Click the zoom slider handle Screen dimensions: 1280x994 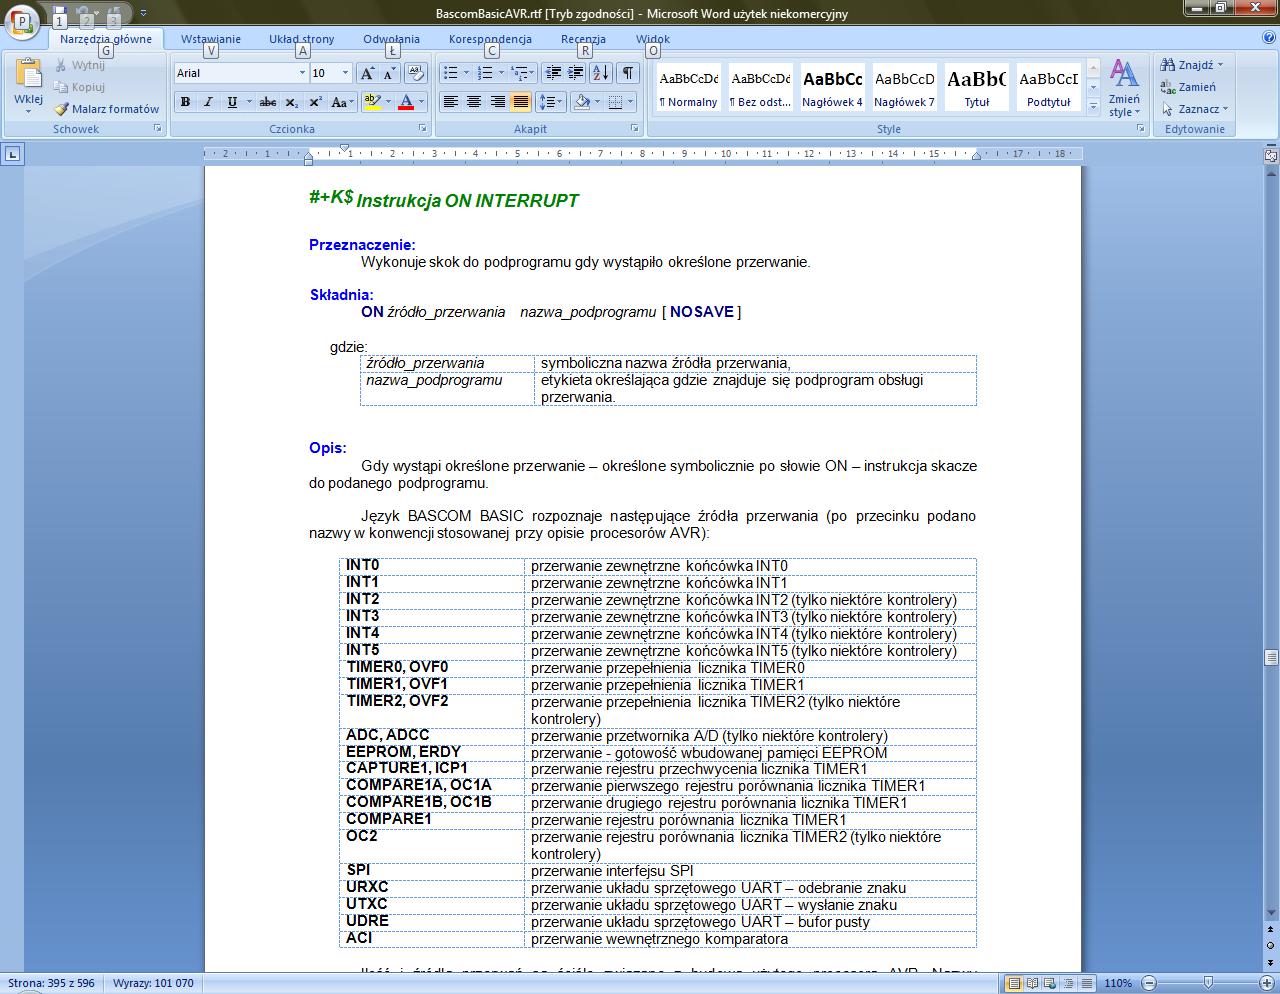(x=1209, y=983)
